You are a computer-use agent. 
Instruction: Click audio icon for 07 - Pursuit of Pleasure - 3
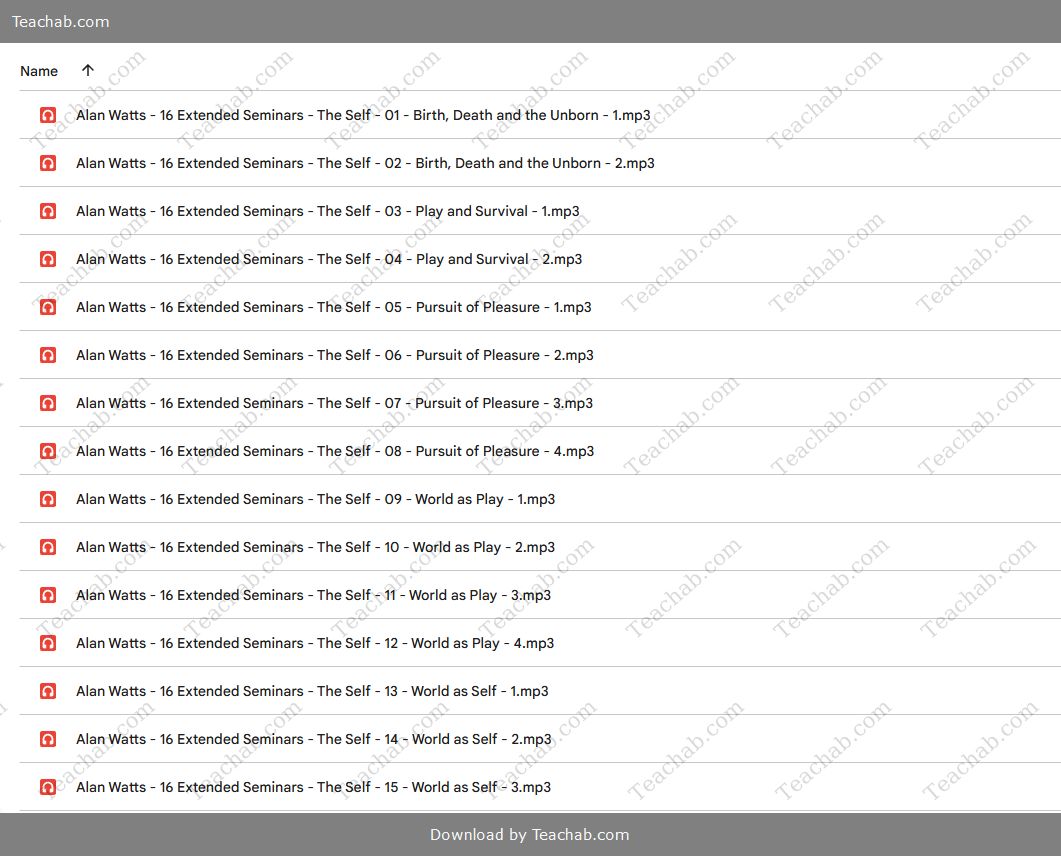(48, 403)
